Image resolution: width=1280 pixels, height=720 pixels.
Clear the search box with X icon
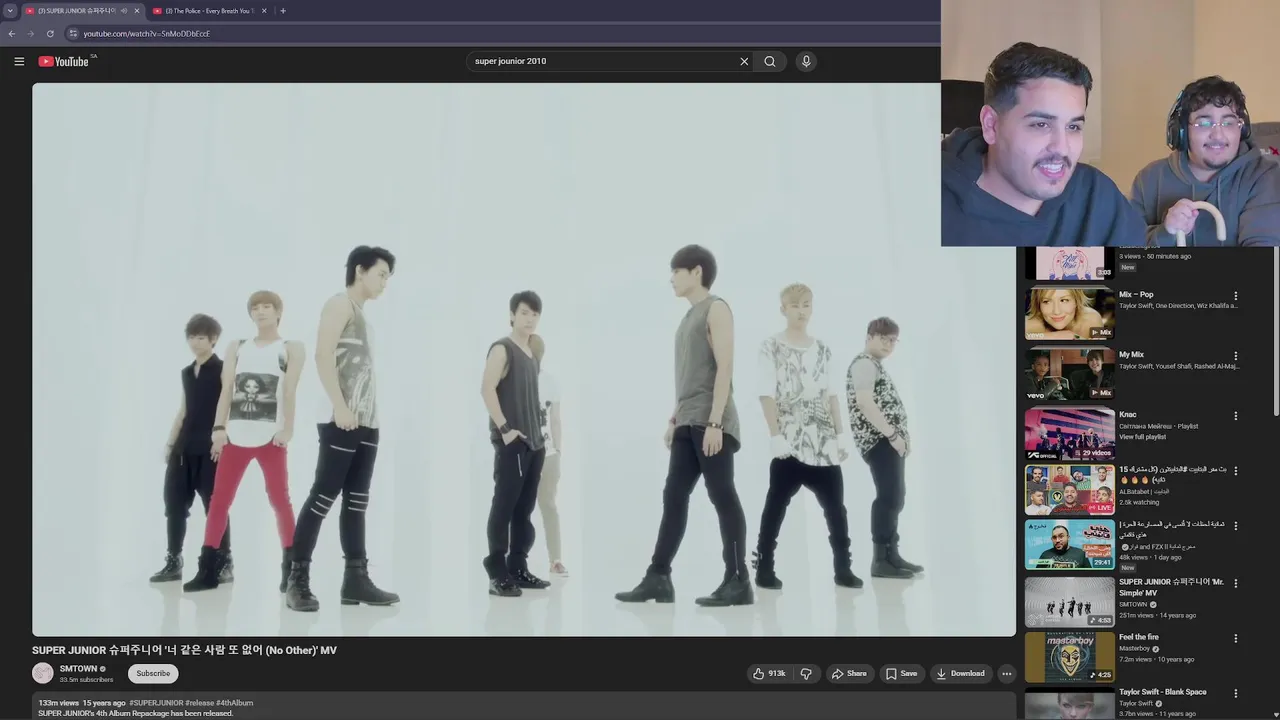[x=744, y=61]
